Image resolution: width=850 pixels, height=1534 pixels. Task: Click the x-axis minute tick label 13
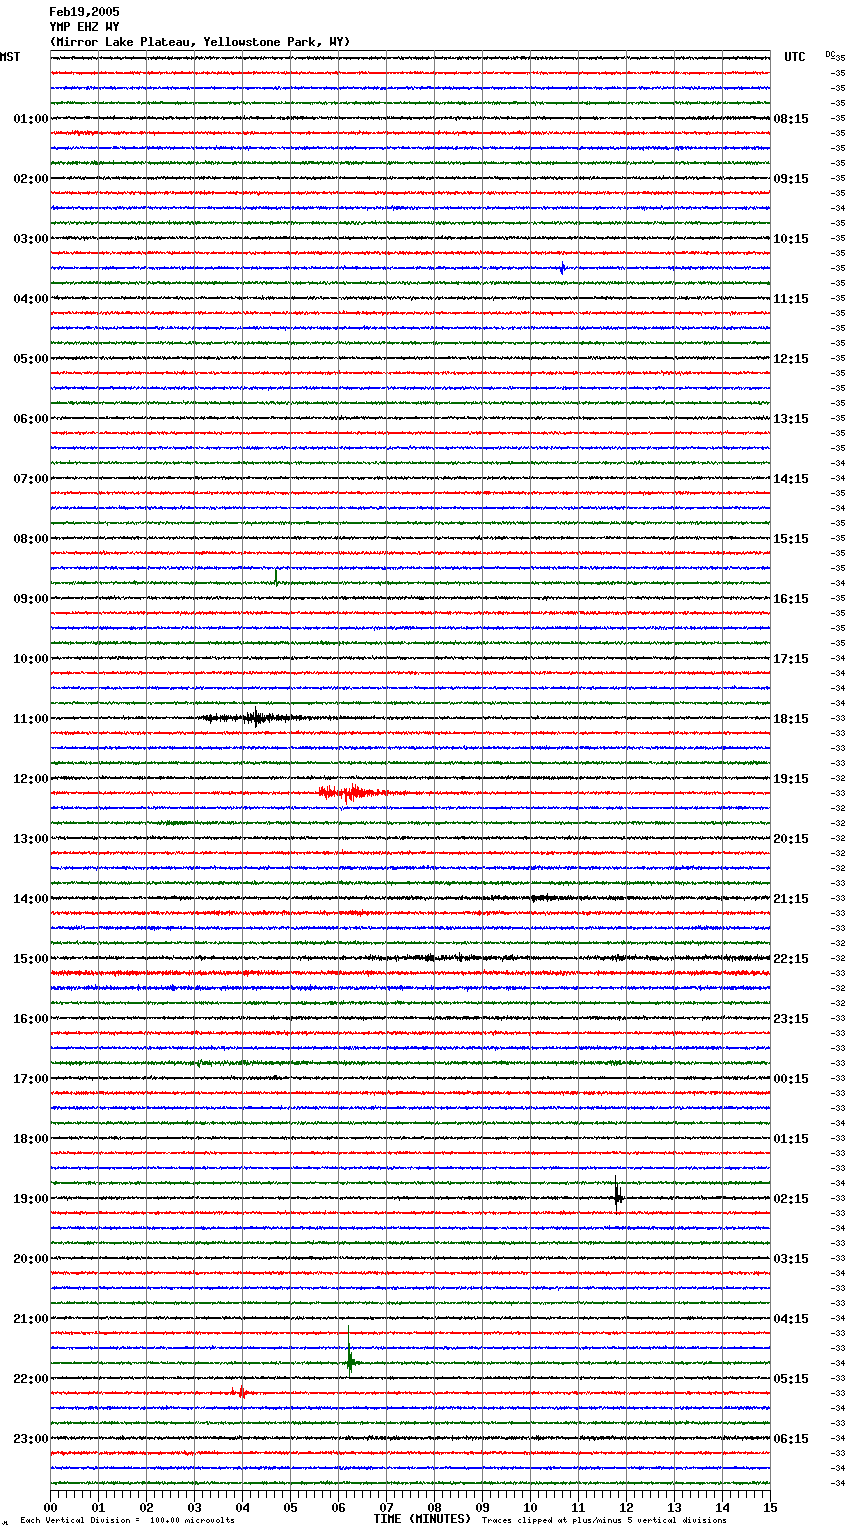pyautogui.click(x=674, y=1508)
